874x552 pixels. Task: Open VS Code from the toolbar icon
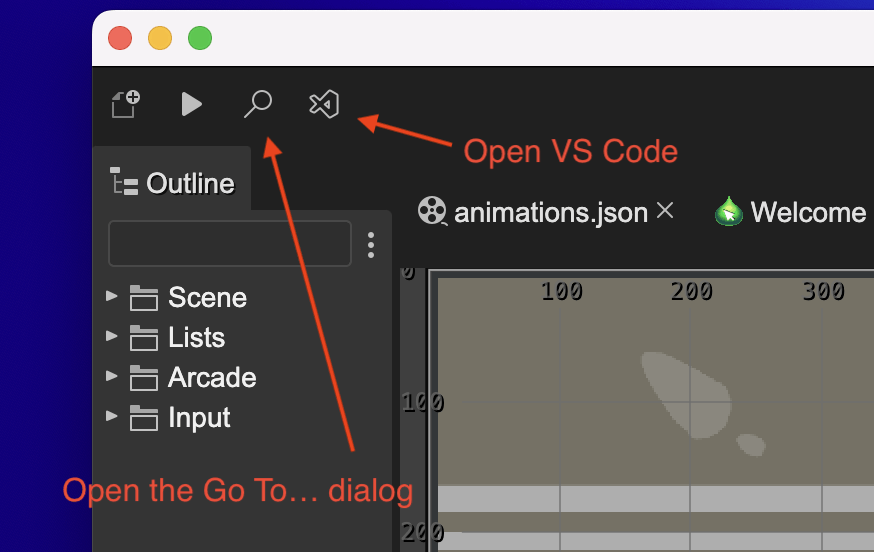(324, 104)
